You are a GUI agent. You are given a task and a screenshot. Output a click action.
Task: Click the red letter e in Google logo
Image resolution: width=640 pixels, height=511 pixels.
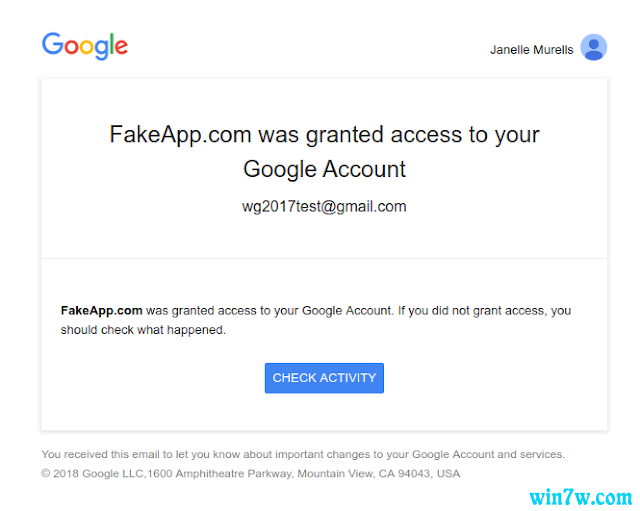[121, 47]
